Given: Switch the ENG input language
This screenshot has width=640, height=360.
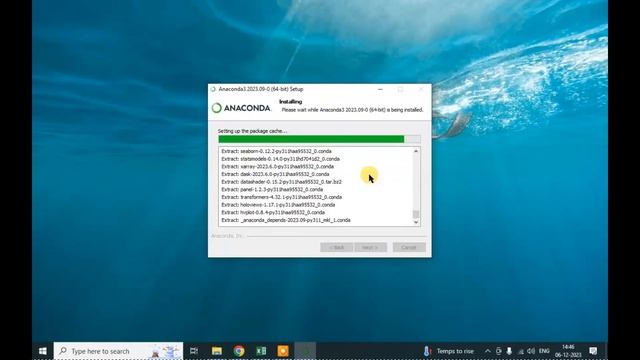Looking at the screenshot, I should click(x=544, y=351).
